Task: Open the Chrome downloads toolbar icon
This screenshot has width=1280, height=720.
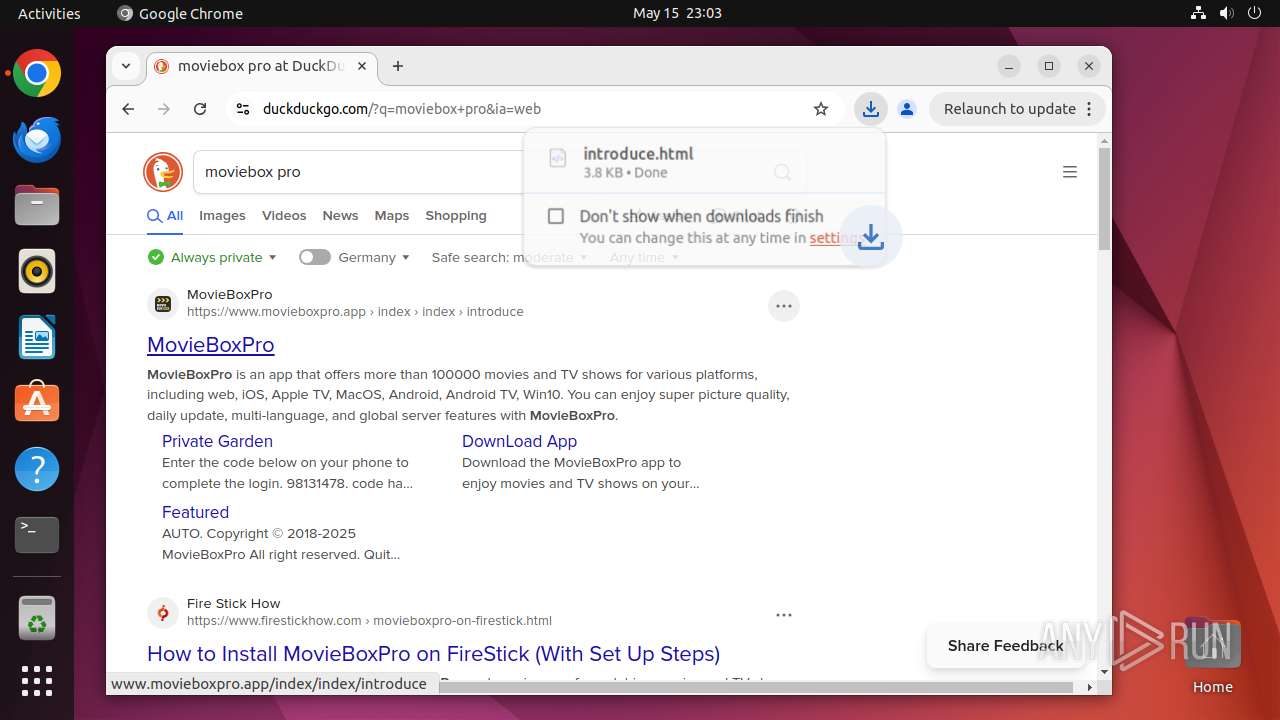Action: (x=871, y=109)
